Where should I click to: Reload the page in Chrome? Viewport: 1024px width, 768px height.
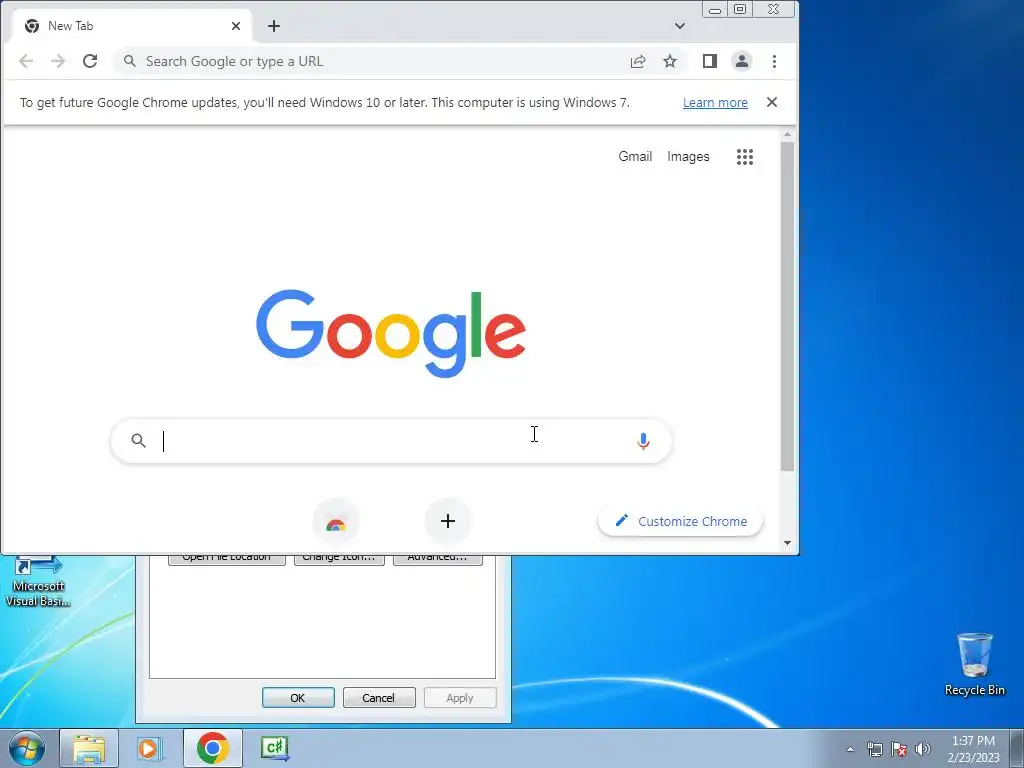coord(90,61)
